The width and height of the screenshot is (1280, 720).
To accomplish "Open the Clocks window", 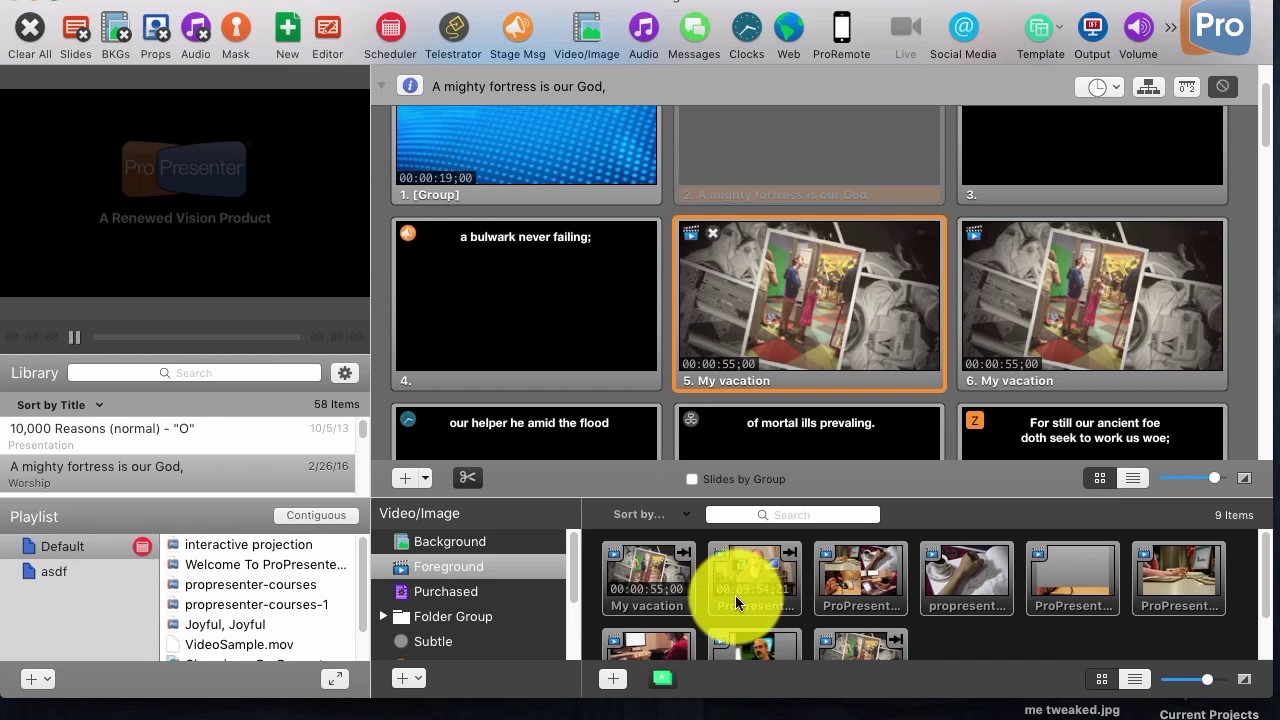I will [x=747, y=36].
